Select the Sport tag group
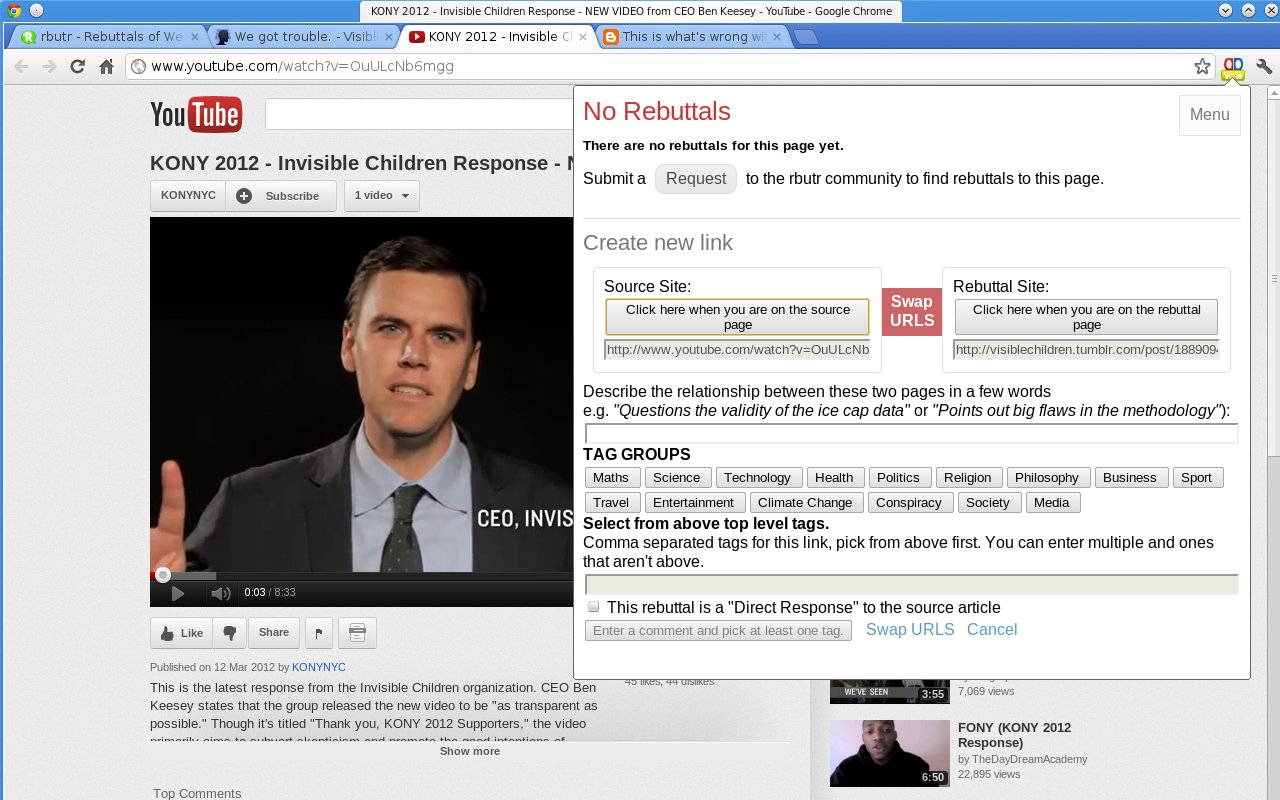The width and height of the screenshot is (1280, 800). click(1197, 478)
